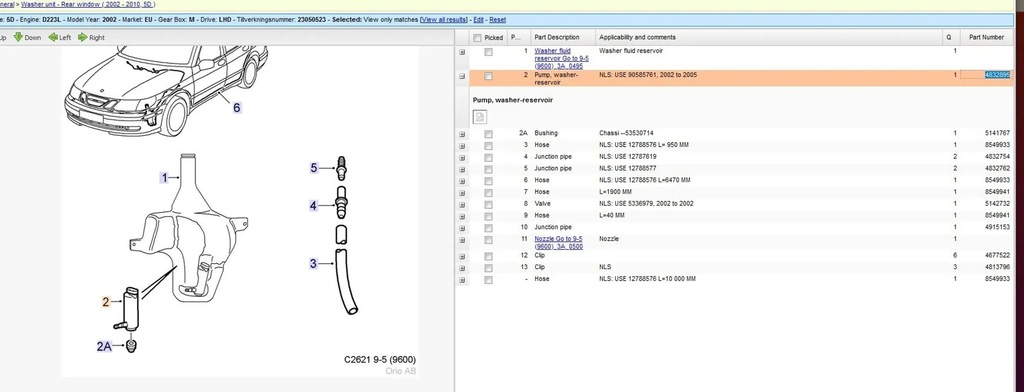Open Nozzle Go to 9-5 link

click(559, 242)
